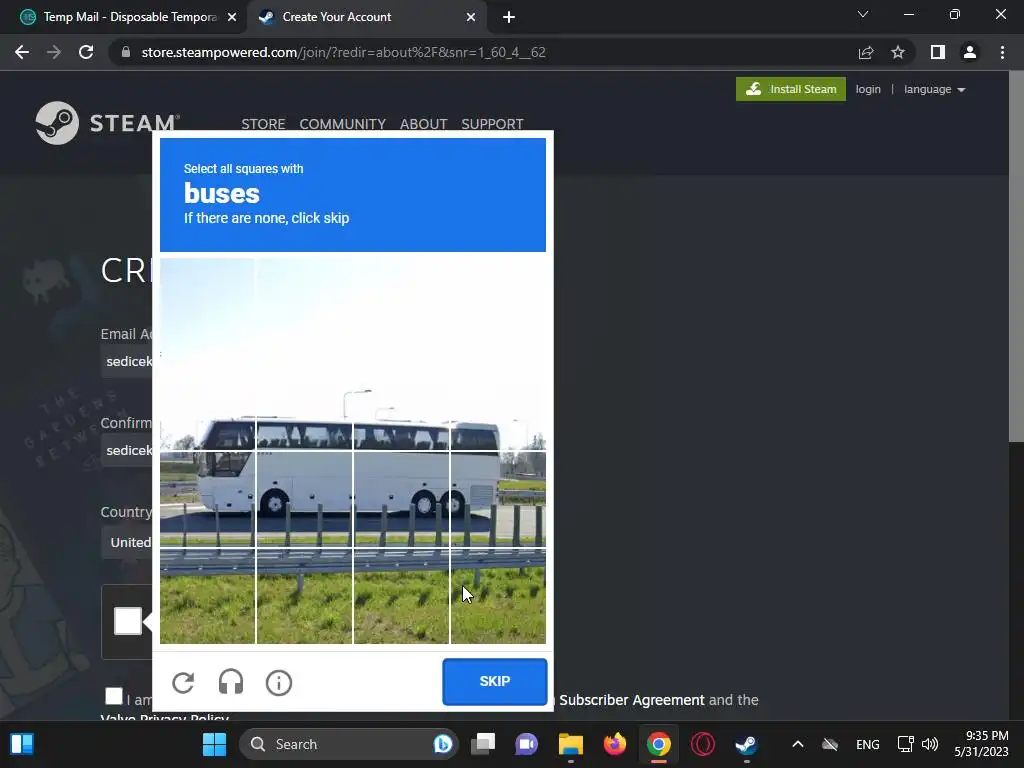Click the cloud sync tray icon
This screenshot has height=768, width=1024.
pos(830,744)
